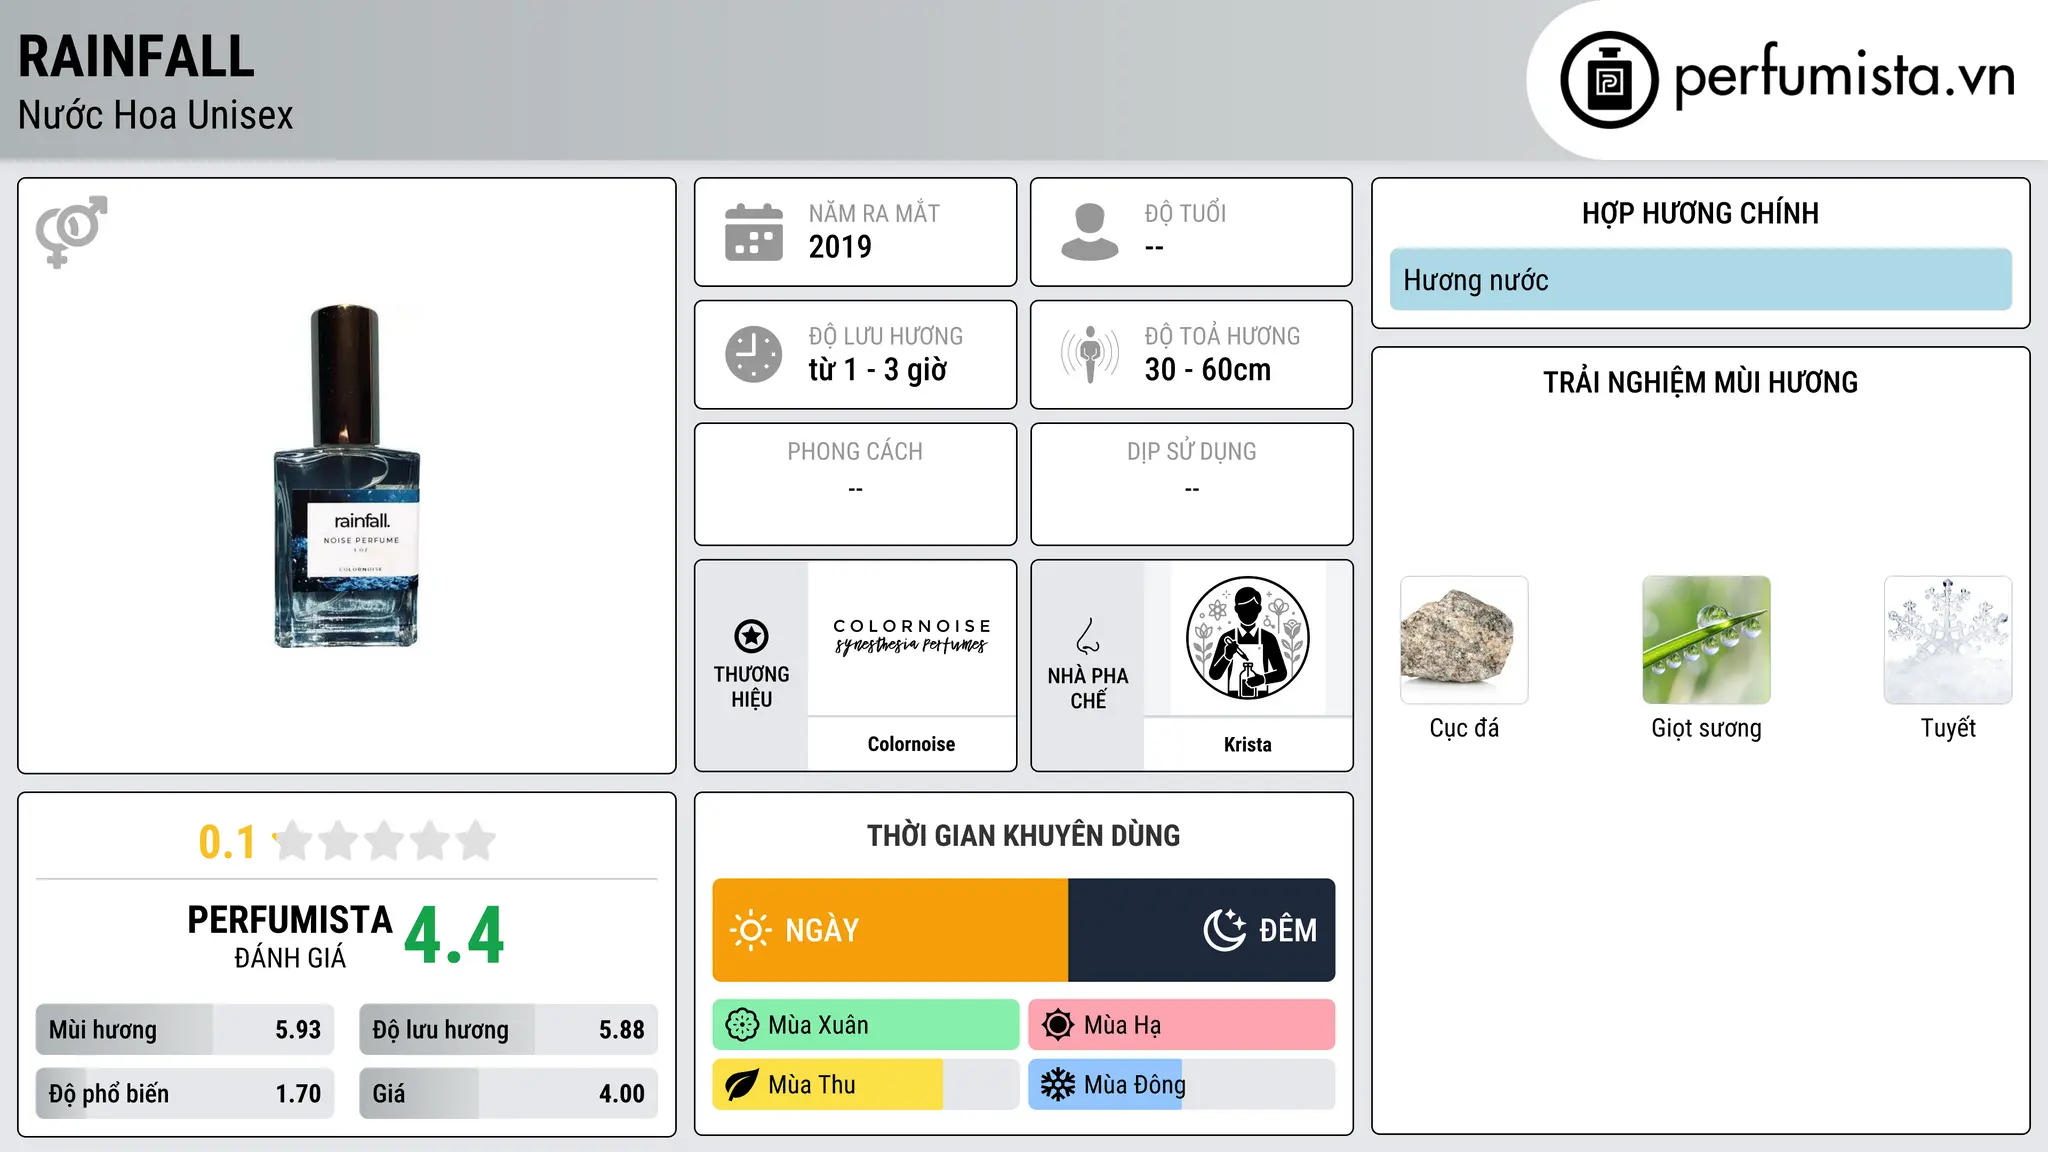
Task: Click the Độ tuổi label
Action: pyautogui.click(x=1185, y=213)
